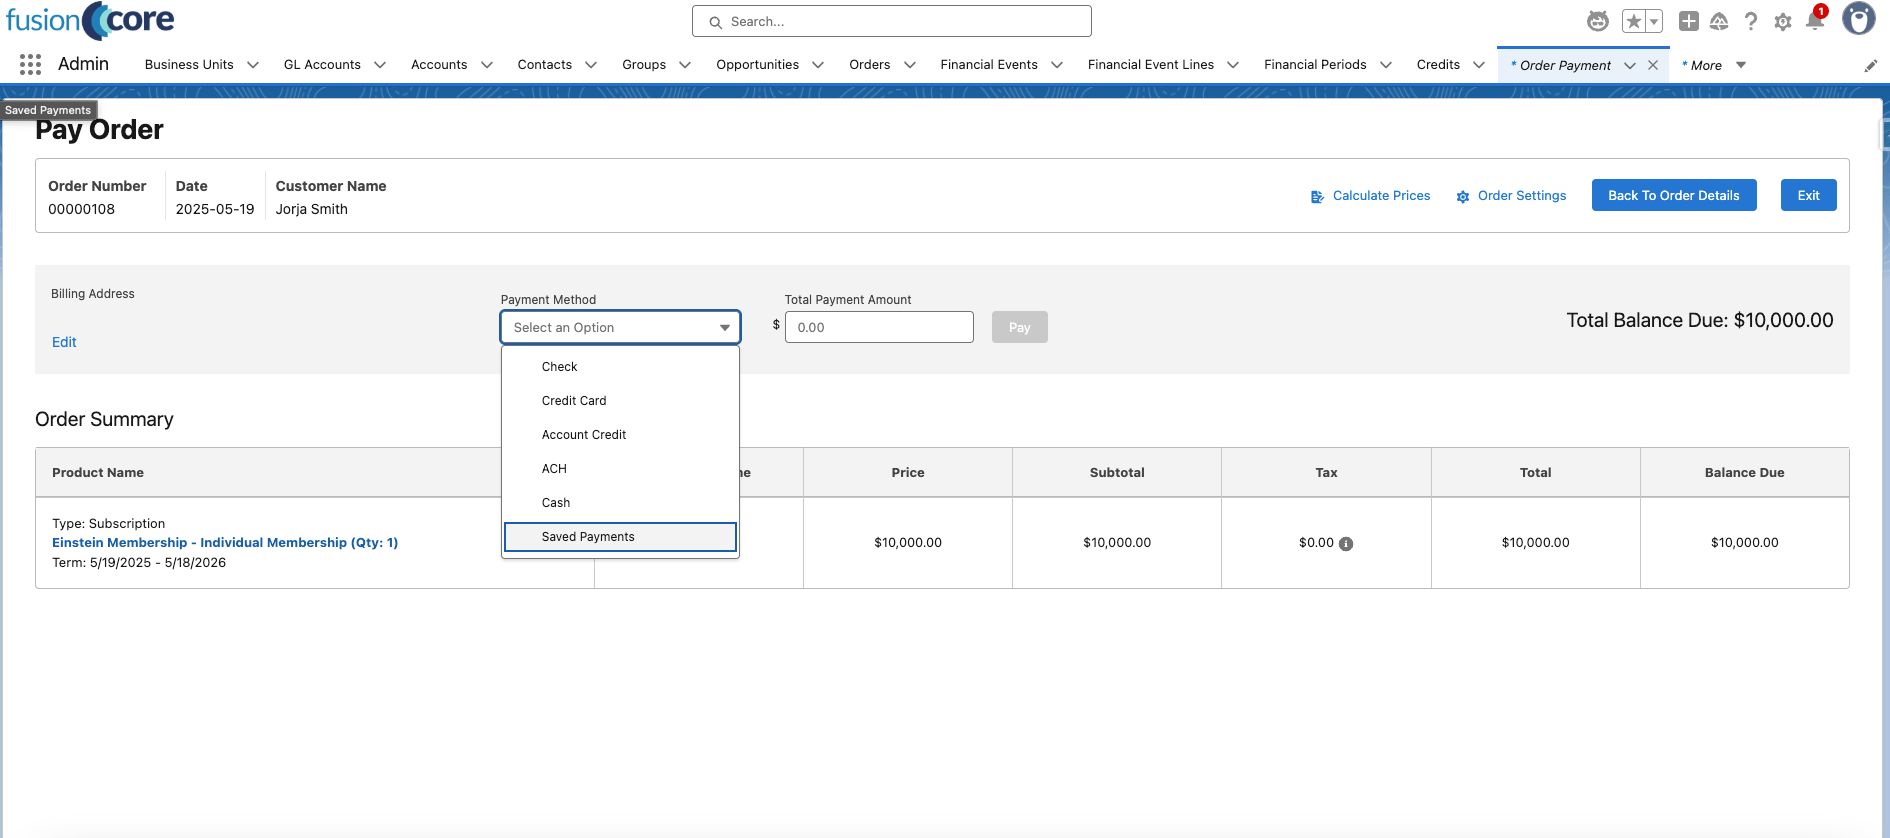Open the Setup gear icon
This screenshot has height=838, width=1890.
tap(1783, 21)
